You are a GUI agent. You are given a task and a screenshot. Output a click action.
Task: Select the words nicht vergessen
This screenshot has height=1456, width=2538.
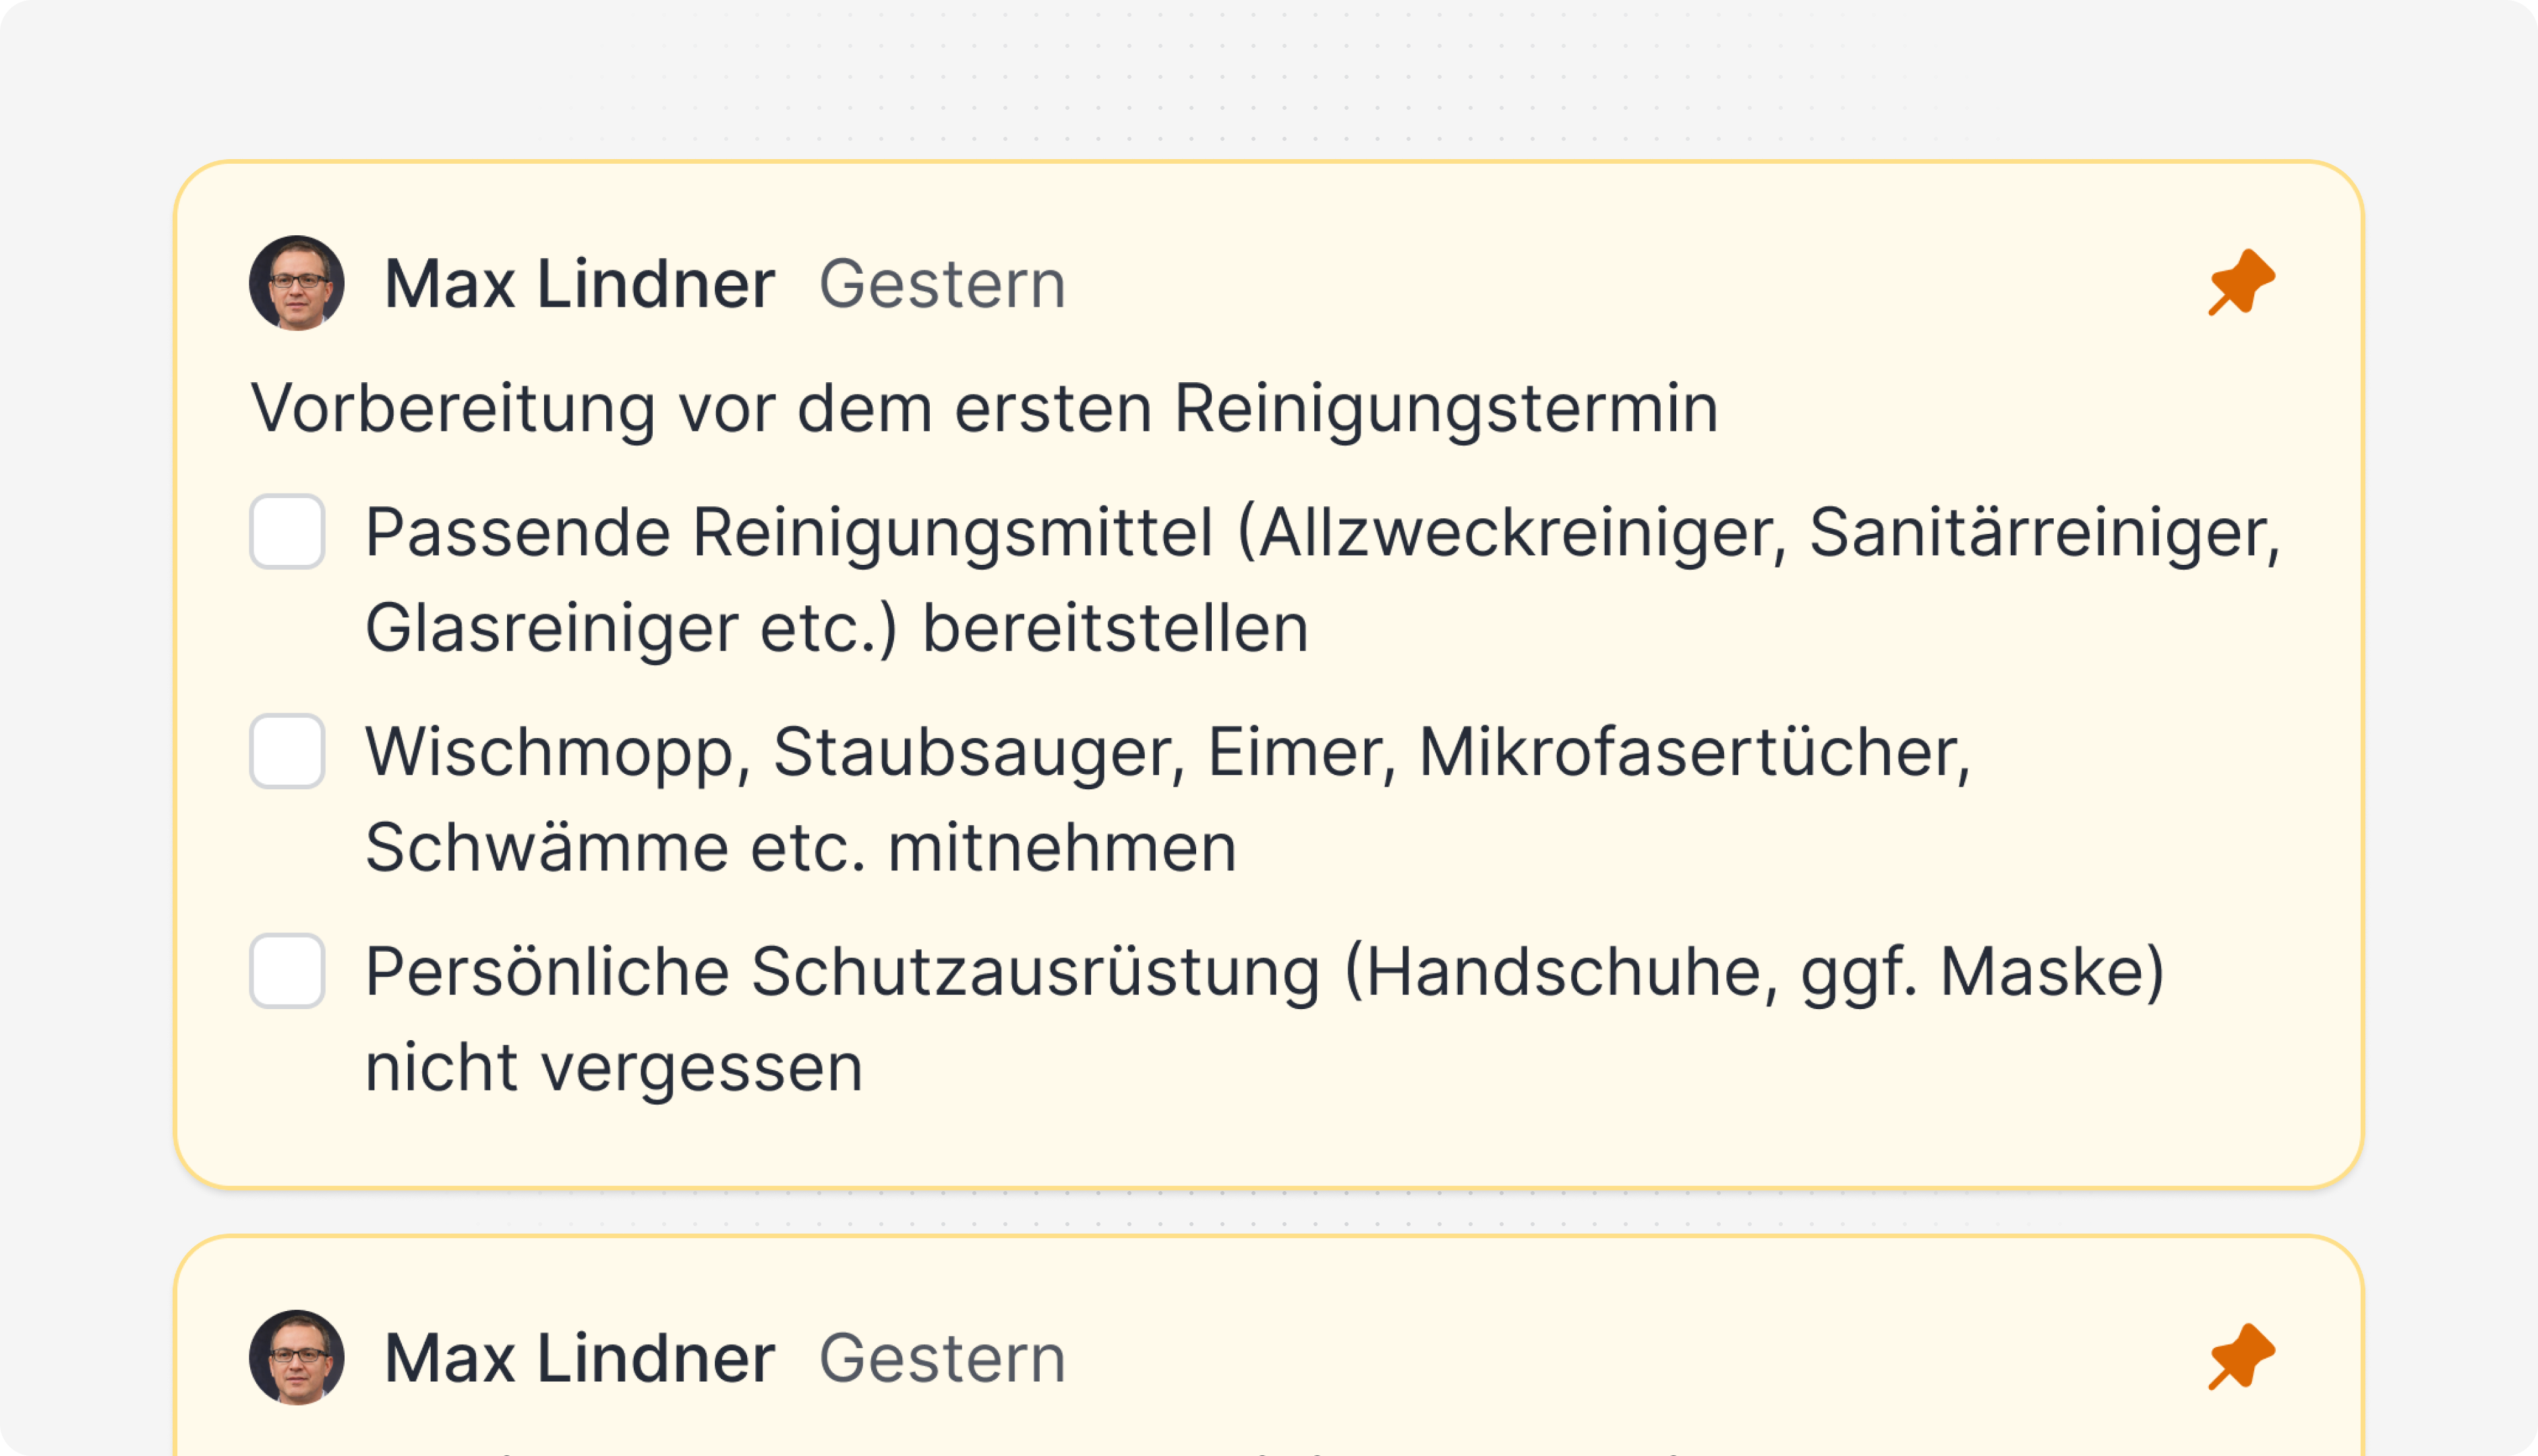click(x=613, y=1068)
